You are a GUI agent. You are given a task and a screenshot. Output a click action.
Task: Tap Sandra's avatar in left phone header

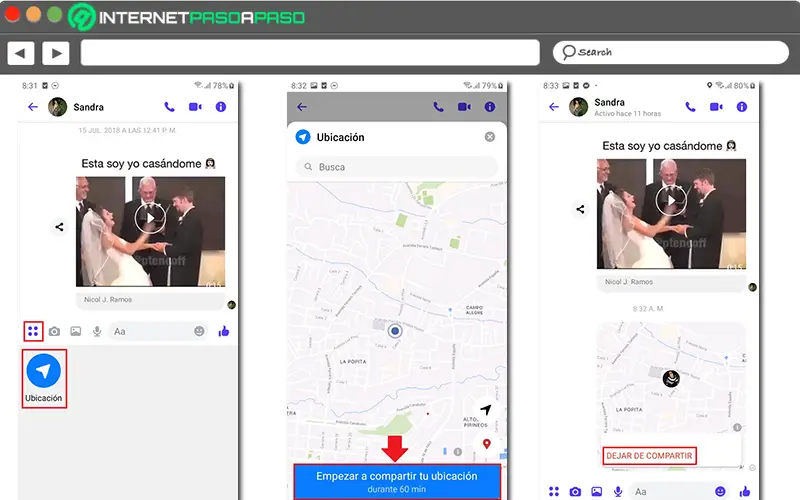pos(57,107)
